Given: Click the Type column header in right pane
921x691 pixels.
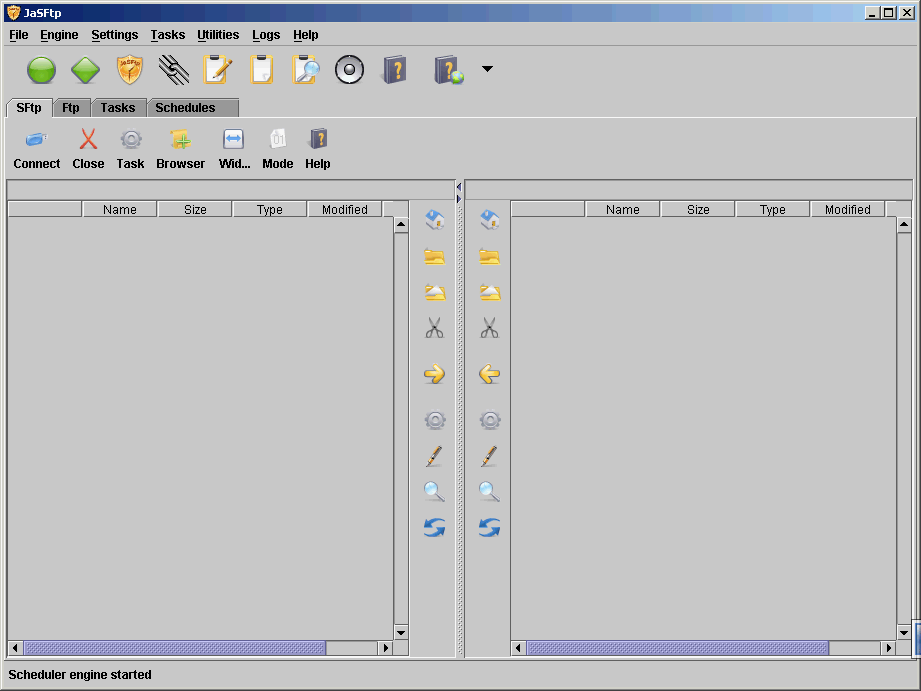Looking at the screenshot, I should 772,210.
